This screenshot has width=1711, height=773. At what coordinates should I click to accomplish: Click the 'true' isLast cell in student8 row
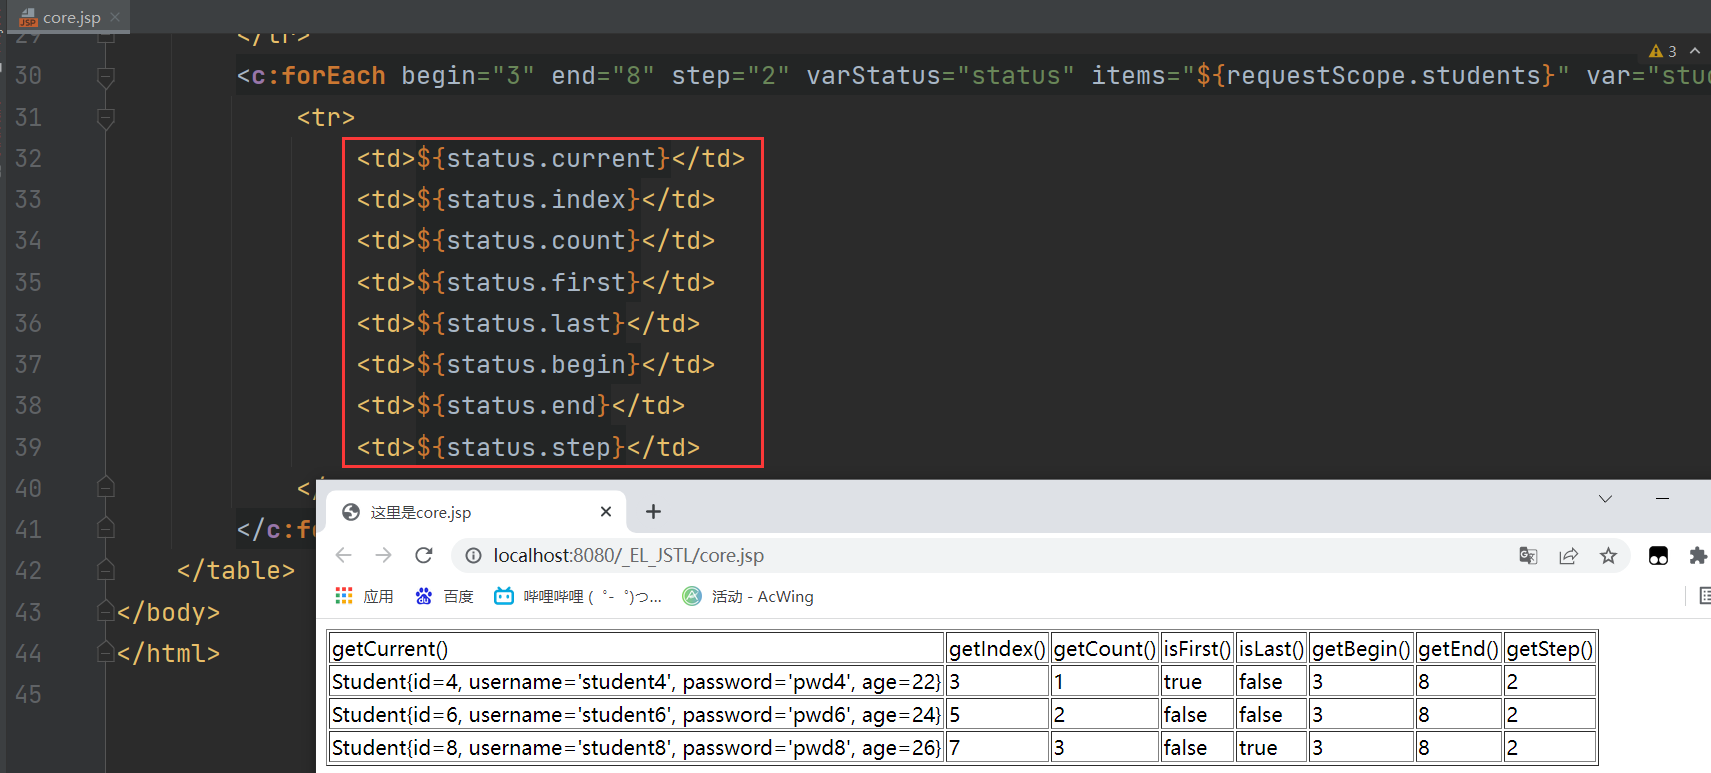1271,747
